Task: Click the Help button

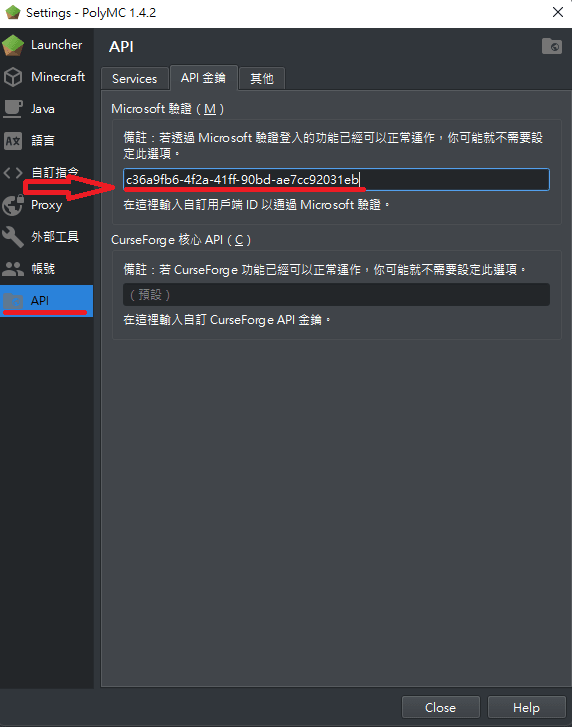Action: [x=527, y=708]
